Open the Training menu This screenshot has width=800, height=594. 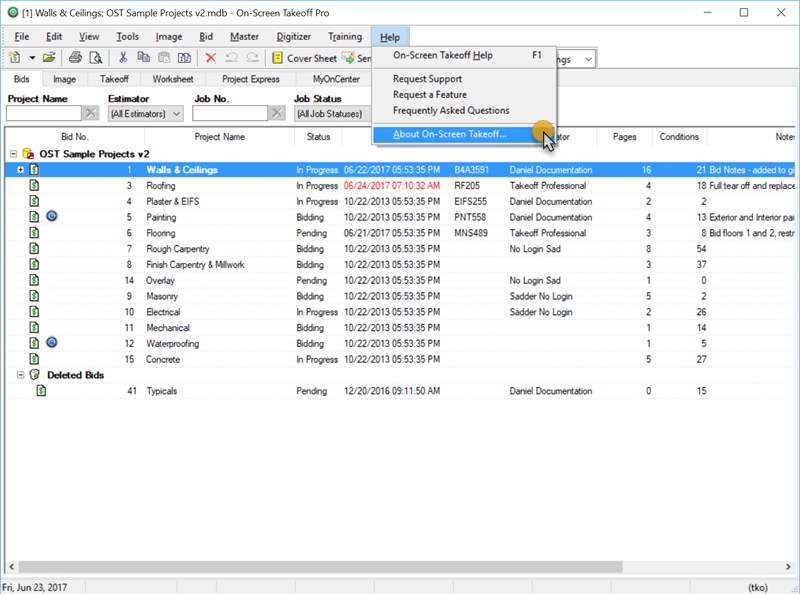click(345, 37)
